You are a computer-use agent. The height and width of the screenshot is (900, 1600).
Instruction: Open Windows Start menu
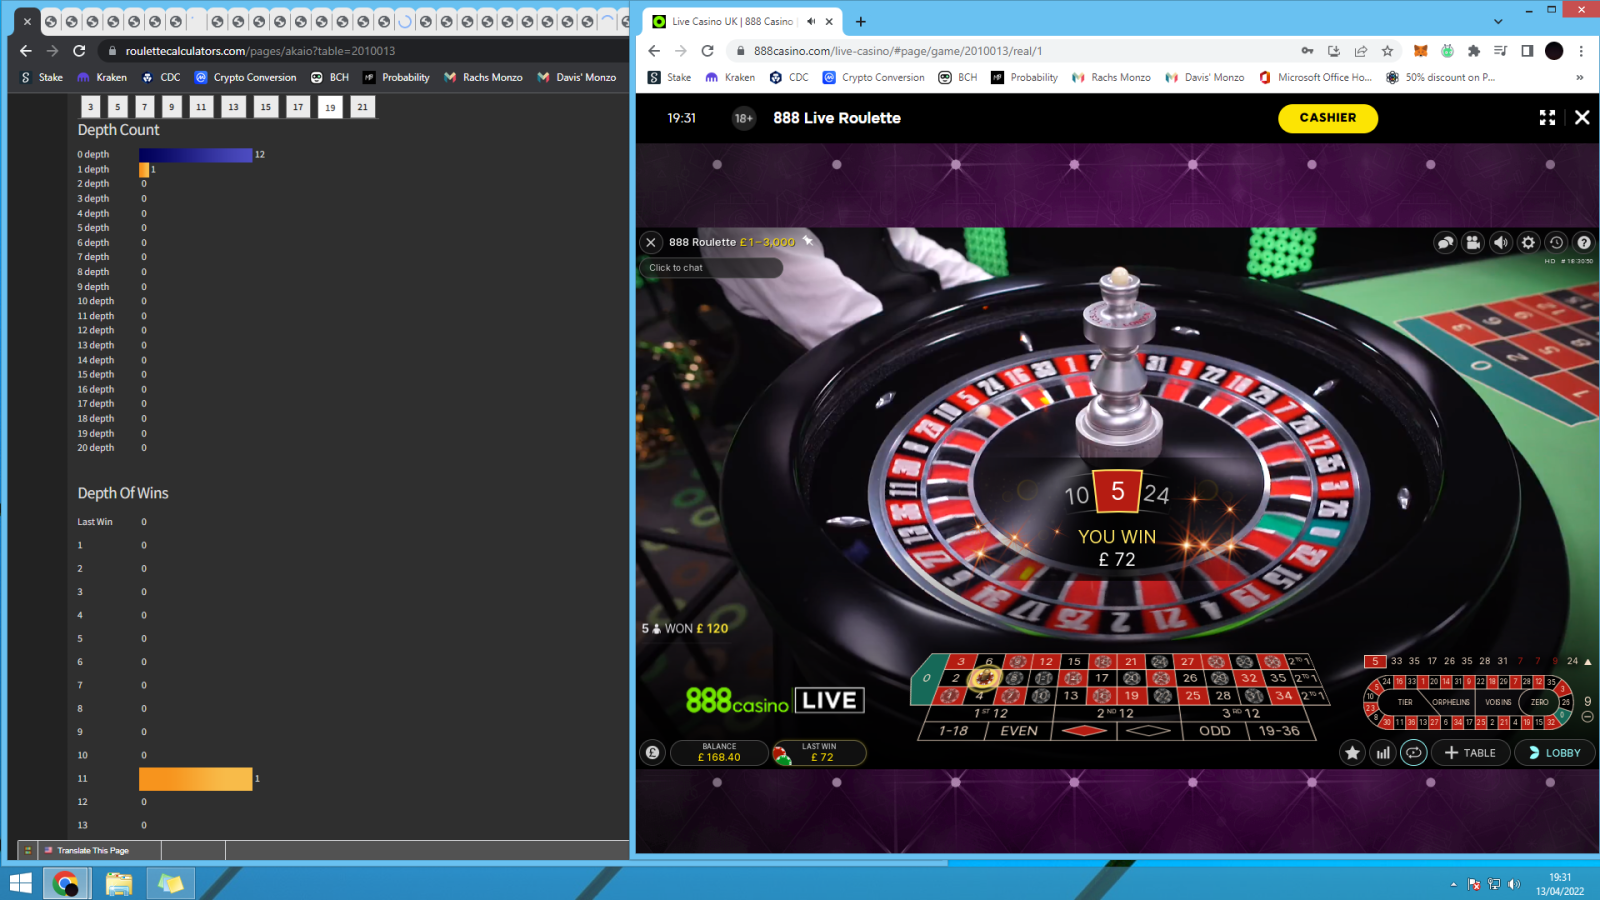[20, 884]
